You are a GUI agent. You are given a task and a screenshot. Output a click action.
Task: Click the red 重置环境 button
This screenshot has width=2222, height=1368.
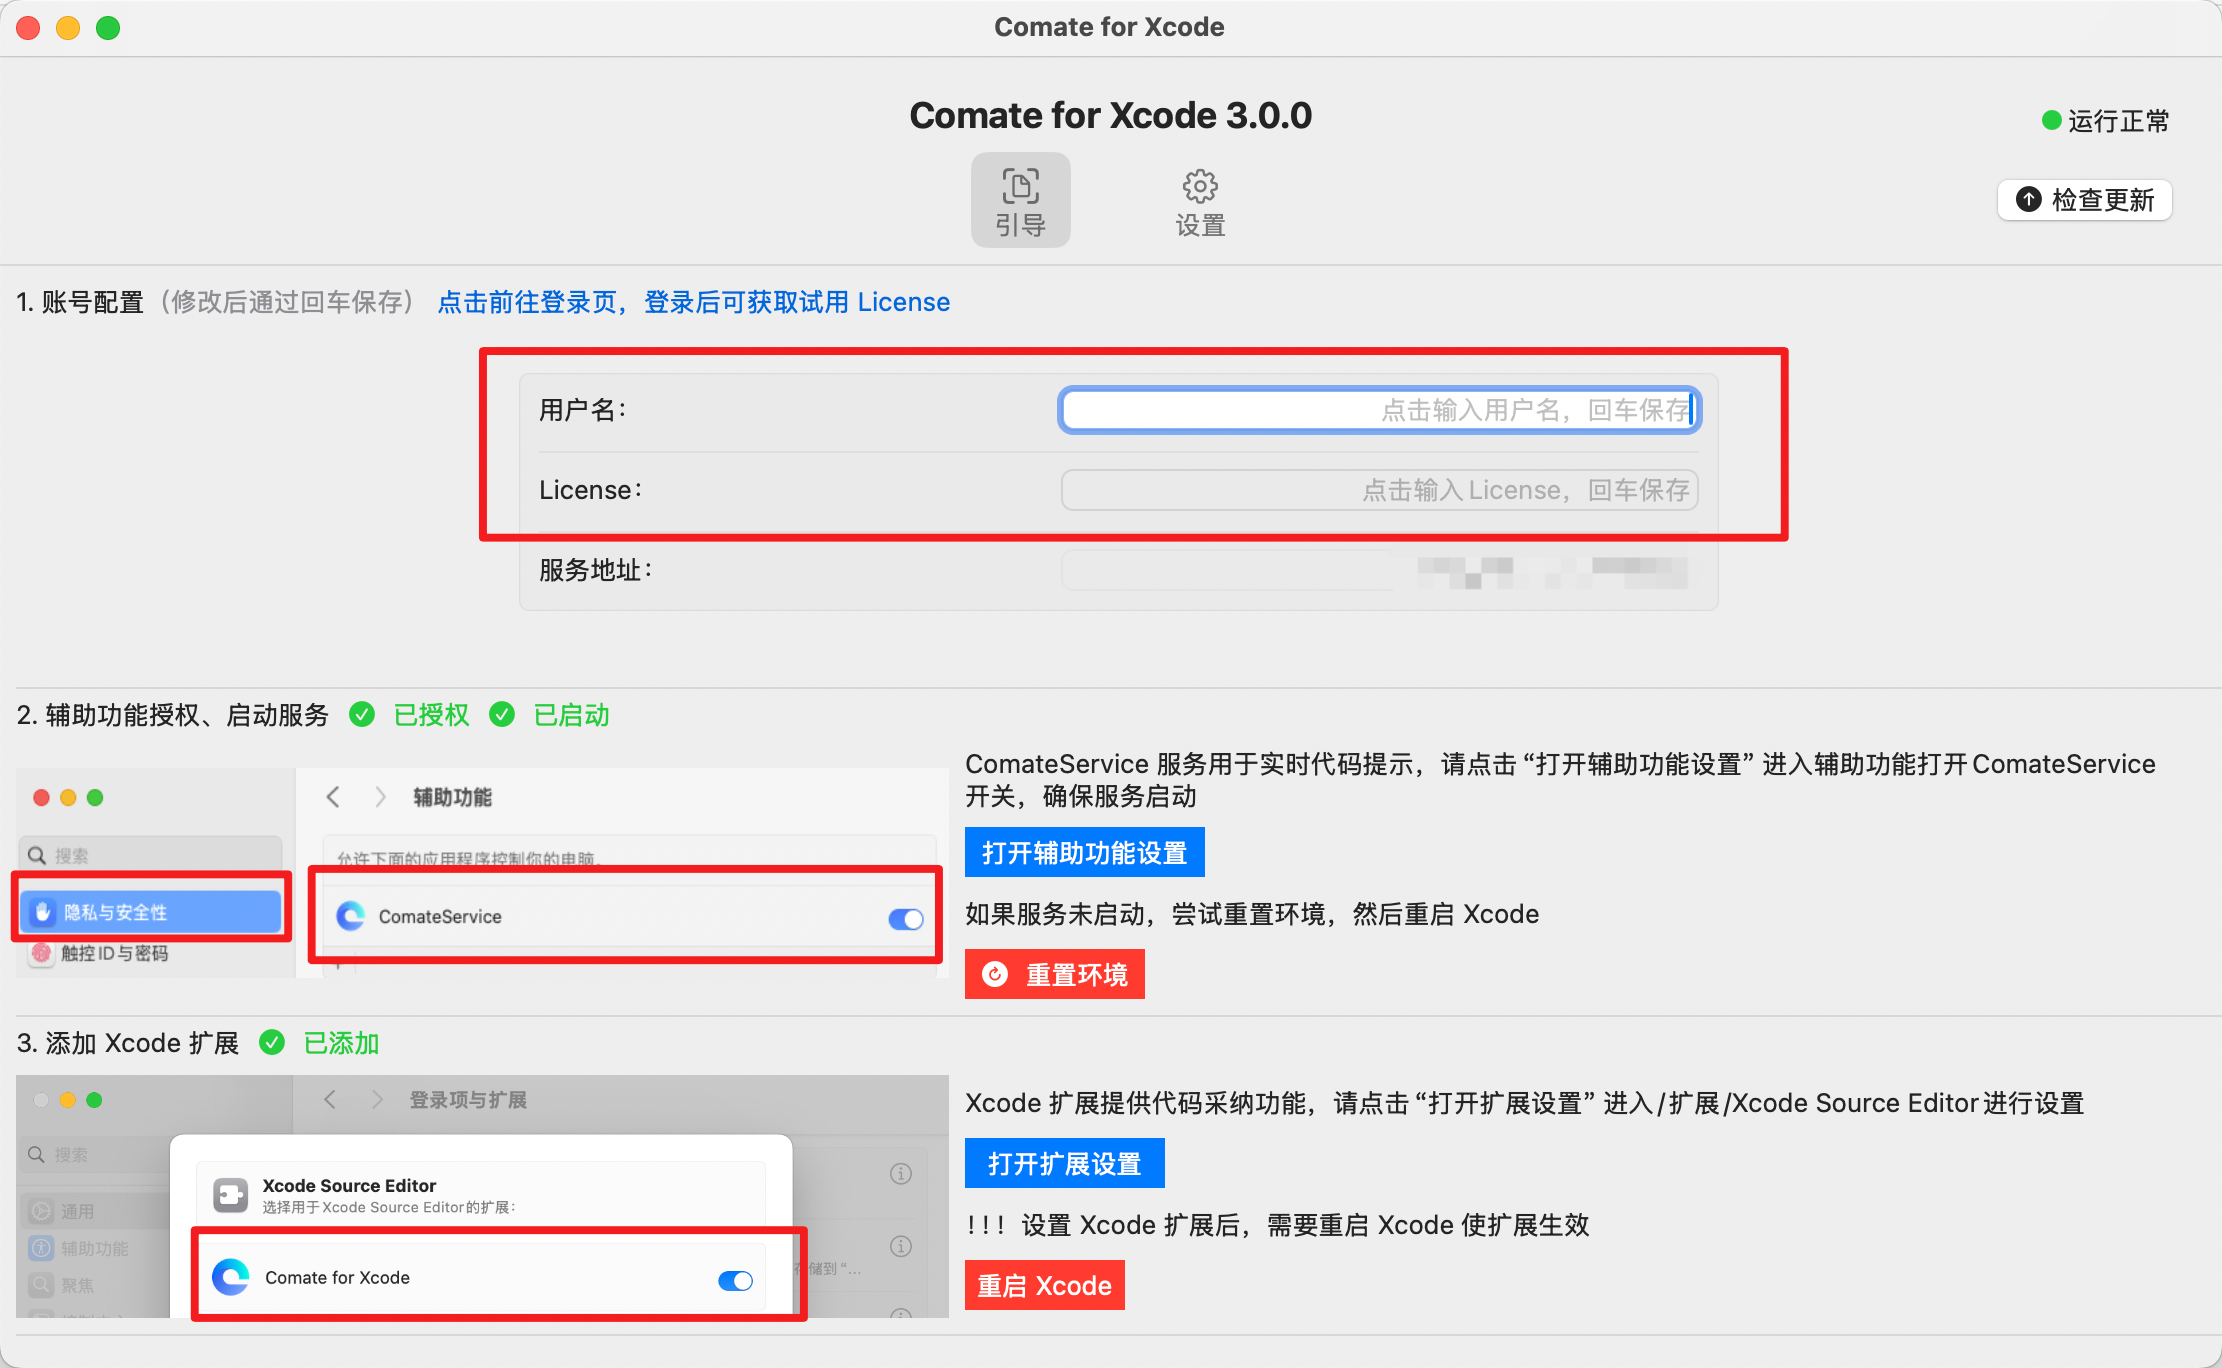1055,974
